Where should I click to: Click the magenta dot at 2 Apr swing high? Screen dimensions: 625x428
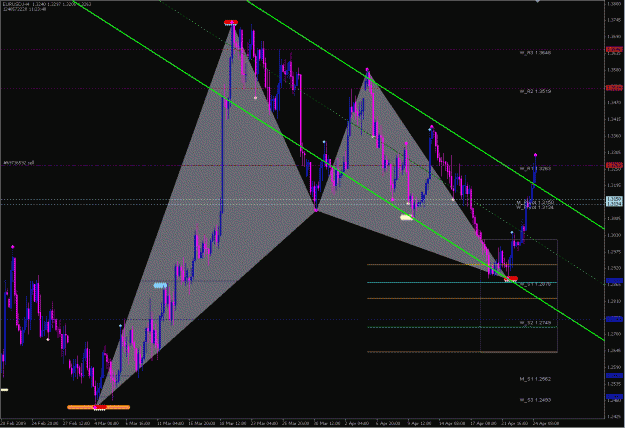point(367,69)
